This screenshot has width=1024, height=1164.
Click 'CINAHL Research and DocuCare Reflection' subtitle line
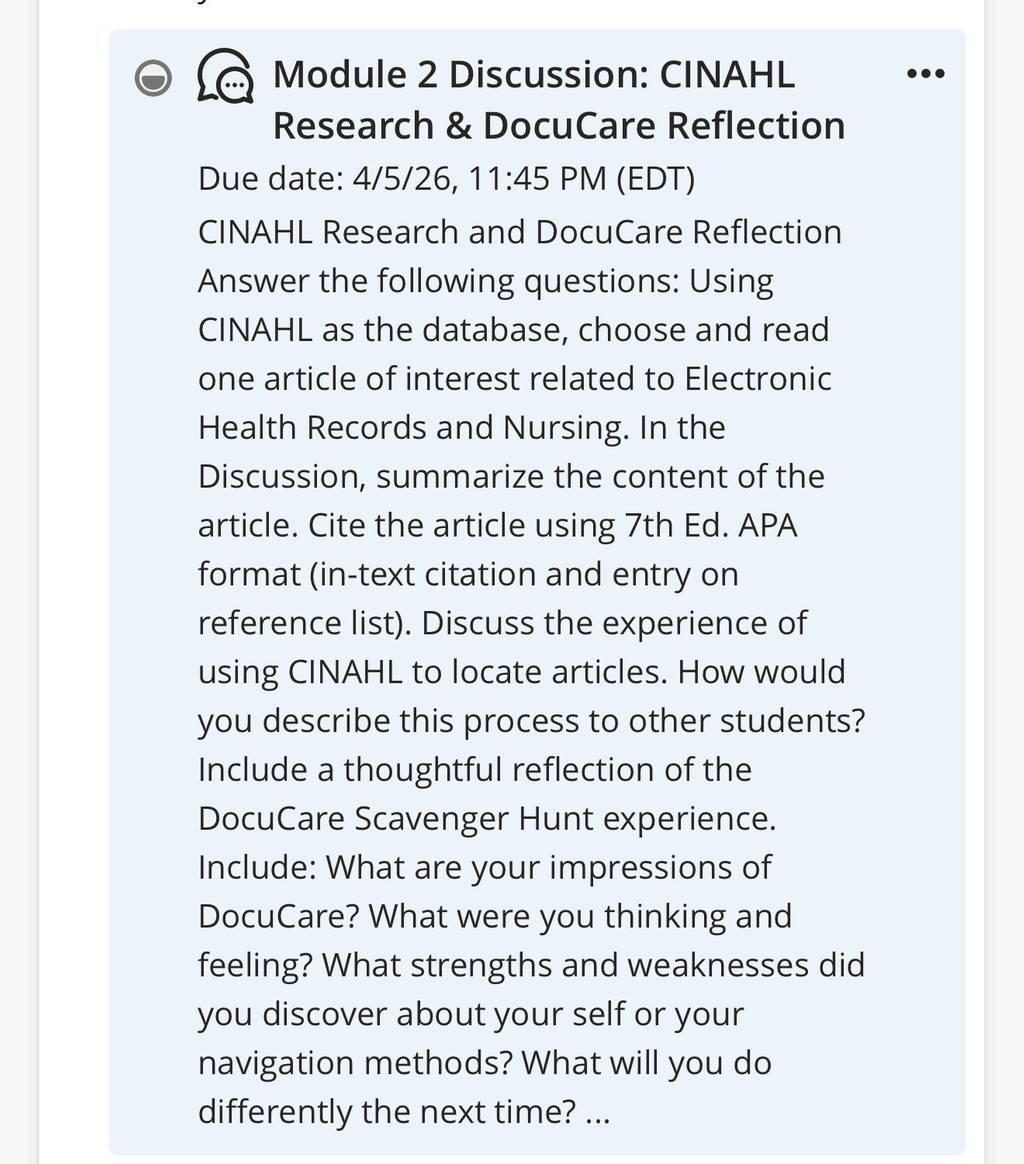coord(520,232)
